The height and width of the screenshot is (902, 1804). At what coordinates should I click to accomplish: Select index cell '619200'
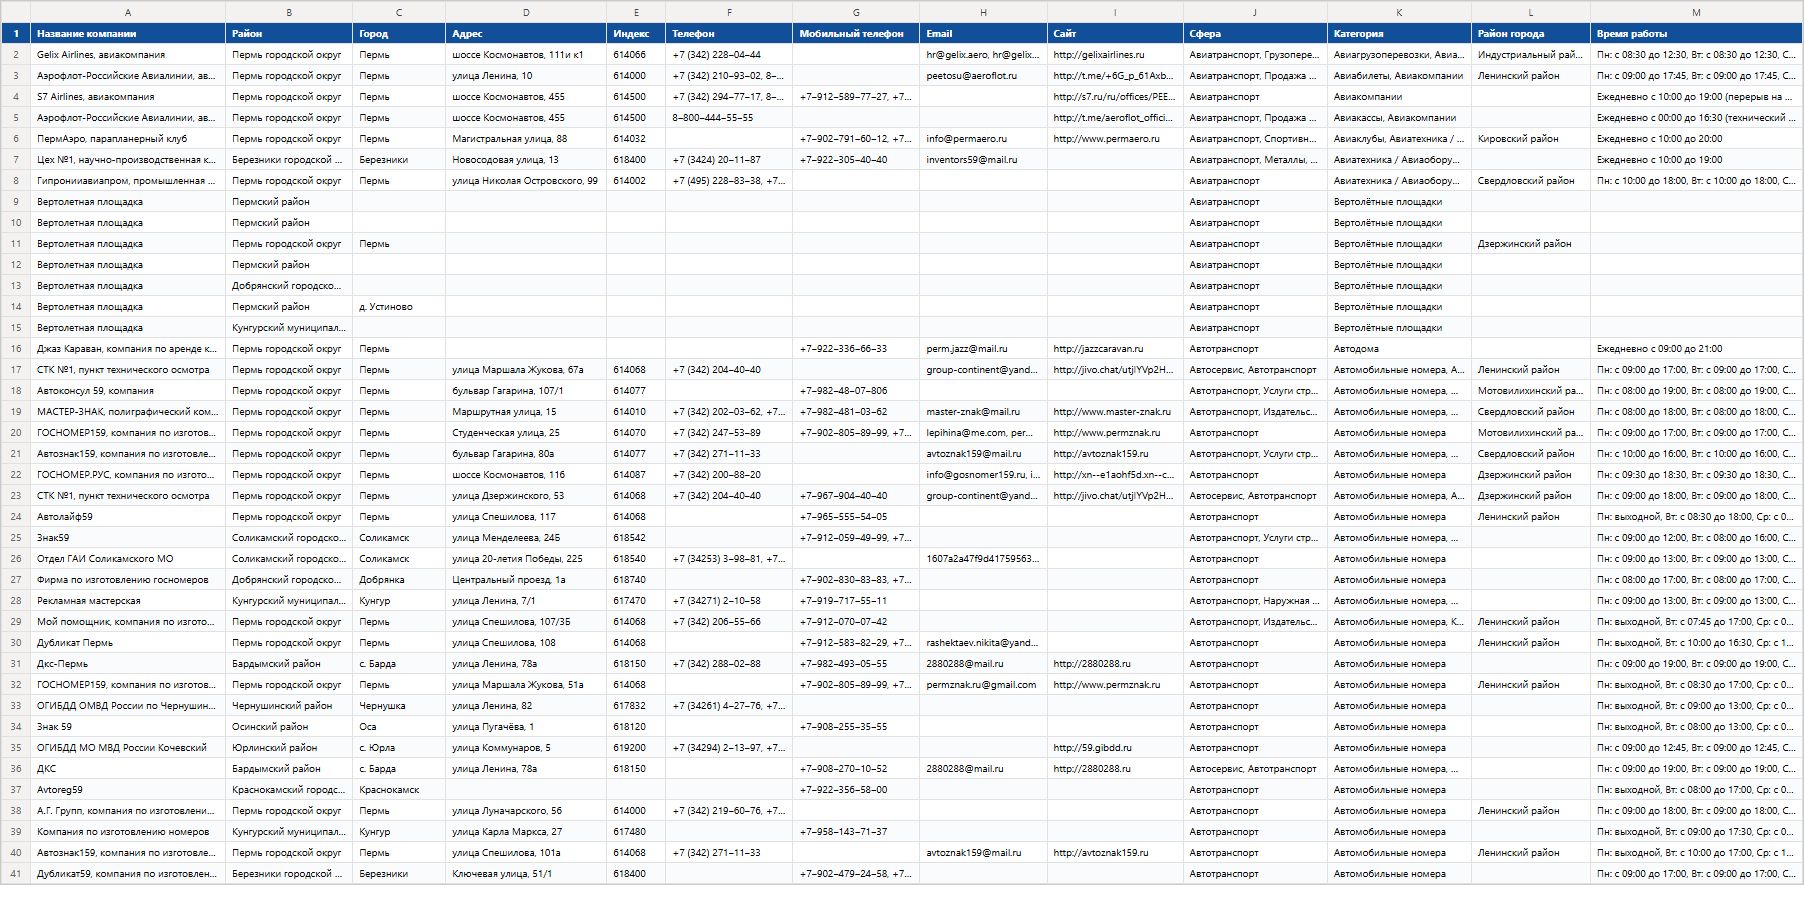point(636,748)
